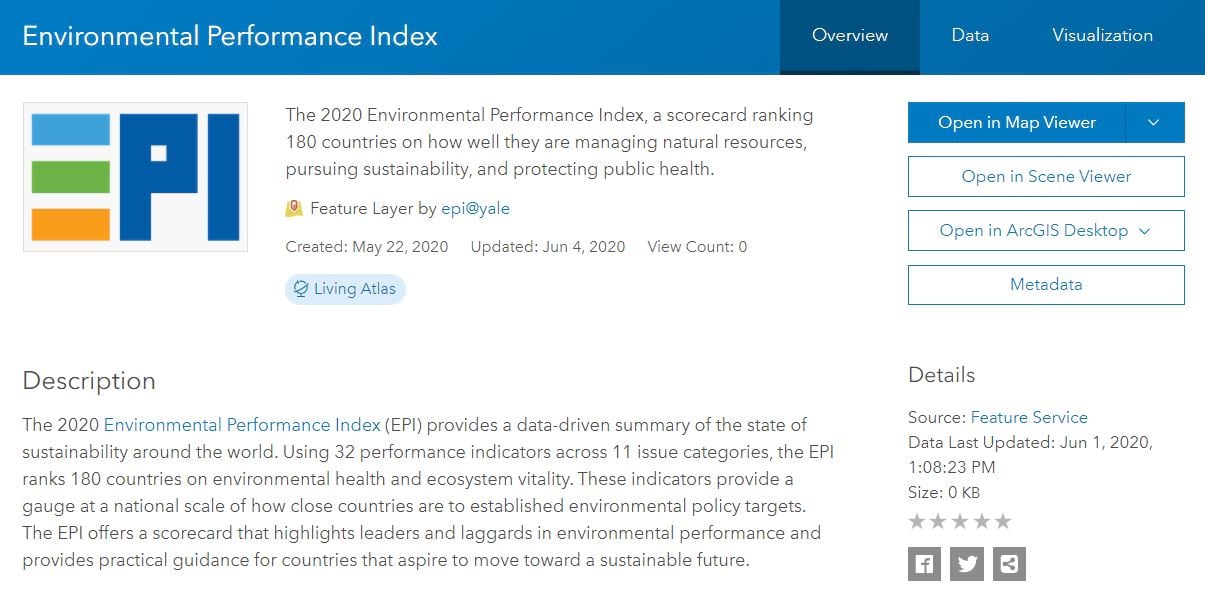
Task: Click the Twitter share icon
Action: (x=966, y=563)
